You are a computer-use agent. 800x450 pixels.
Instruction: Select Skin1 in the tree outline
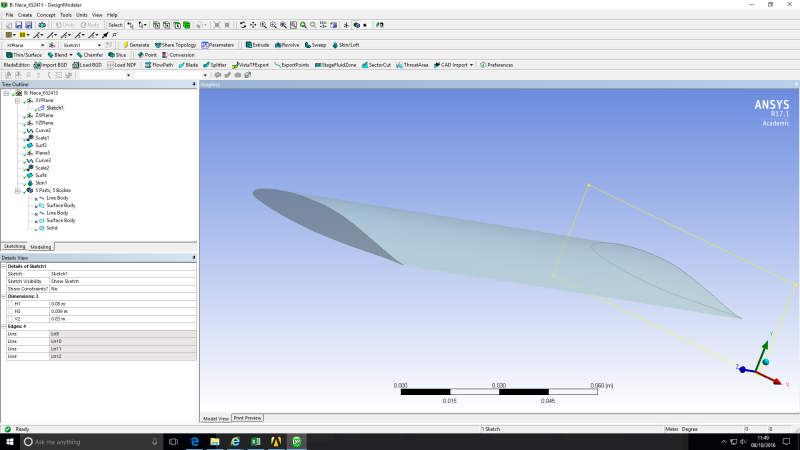pyautogui.click(x=41, y=183)
